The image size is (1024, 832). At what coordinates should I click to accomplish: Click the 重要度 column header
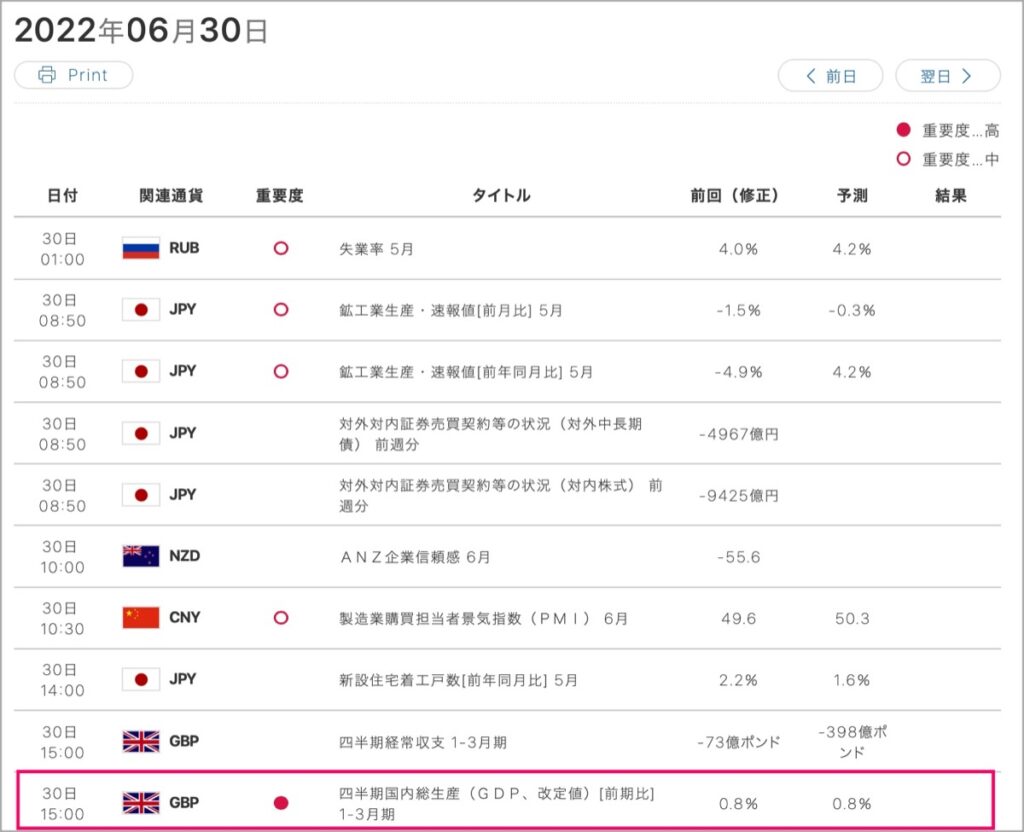coord(280,195)
